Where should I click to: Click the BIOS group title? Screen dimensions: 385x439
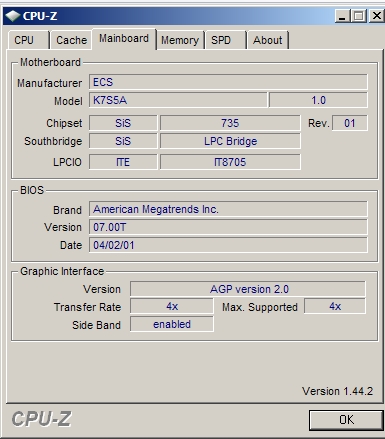pyautogui.click(x=32, y=190)
